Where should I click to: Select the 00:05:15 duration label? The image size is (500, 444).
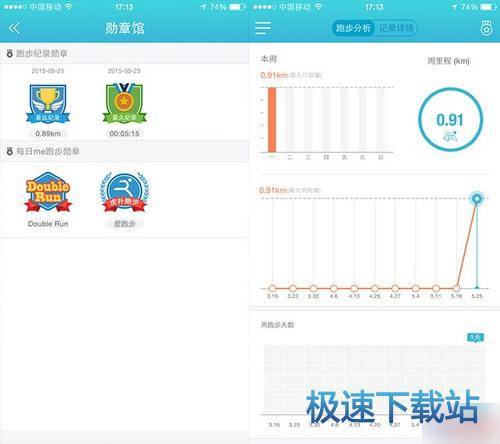tap(124, 134)
